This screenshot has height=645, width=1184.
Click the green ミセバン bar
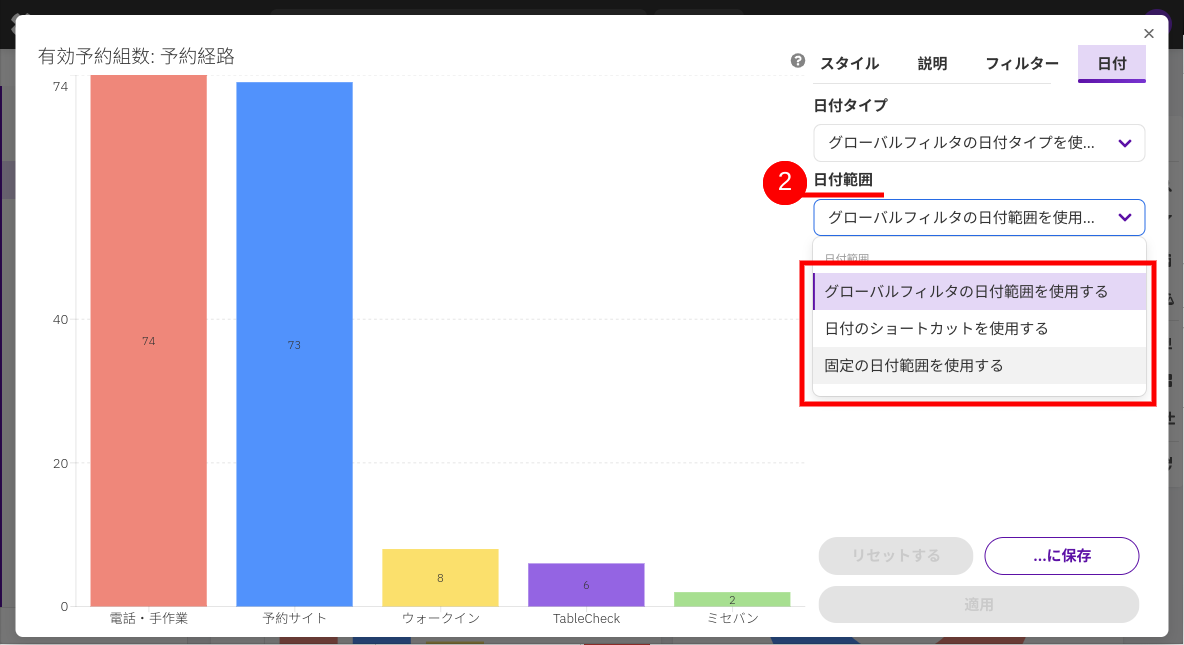point(732,599)
